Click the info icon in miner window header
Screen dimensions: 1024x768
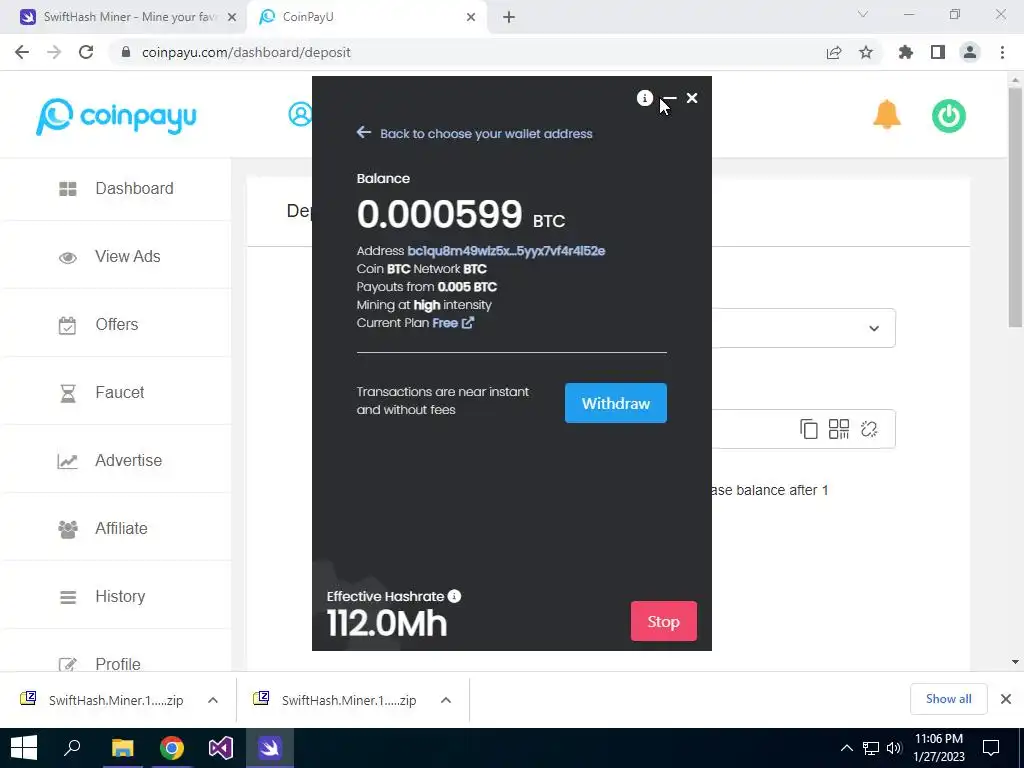[x=645, y=98]
